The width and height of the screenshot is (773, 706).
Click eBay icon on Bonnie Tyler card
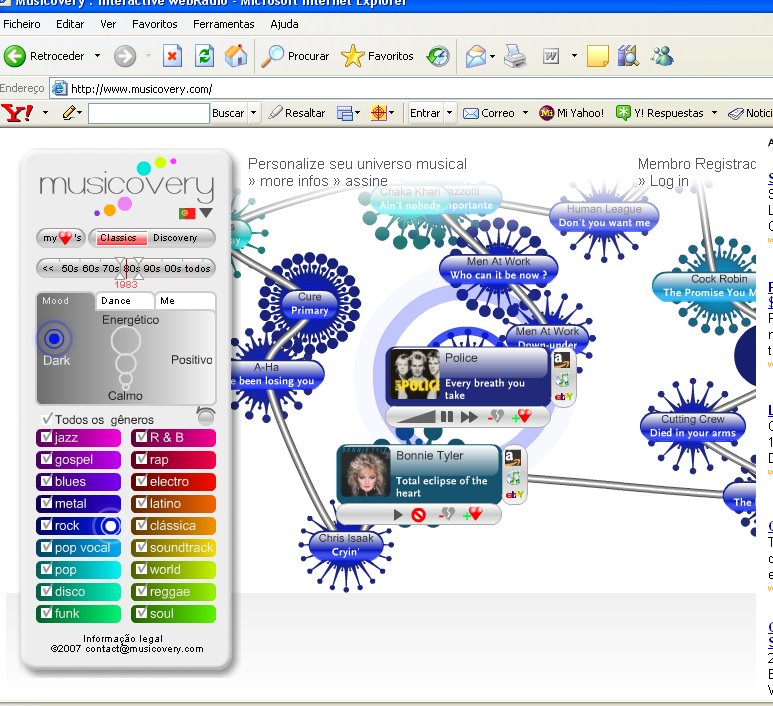514,494
